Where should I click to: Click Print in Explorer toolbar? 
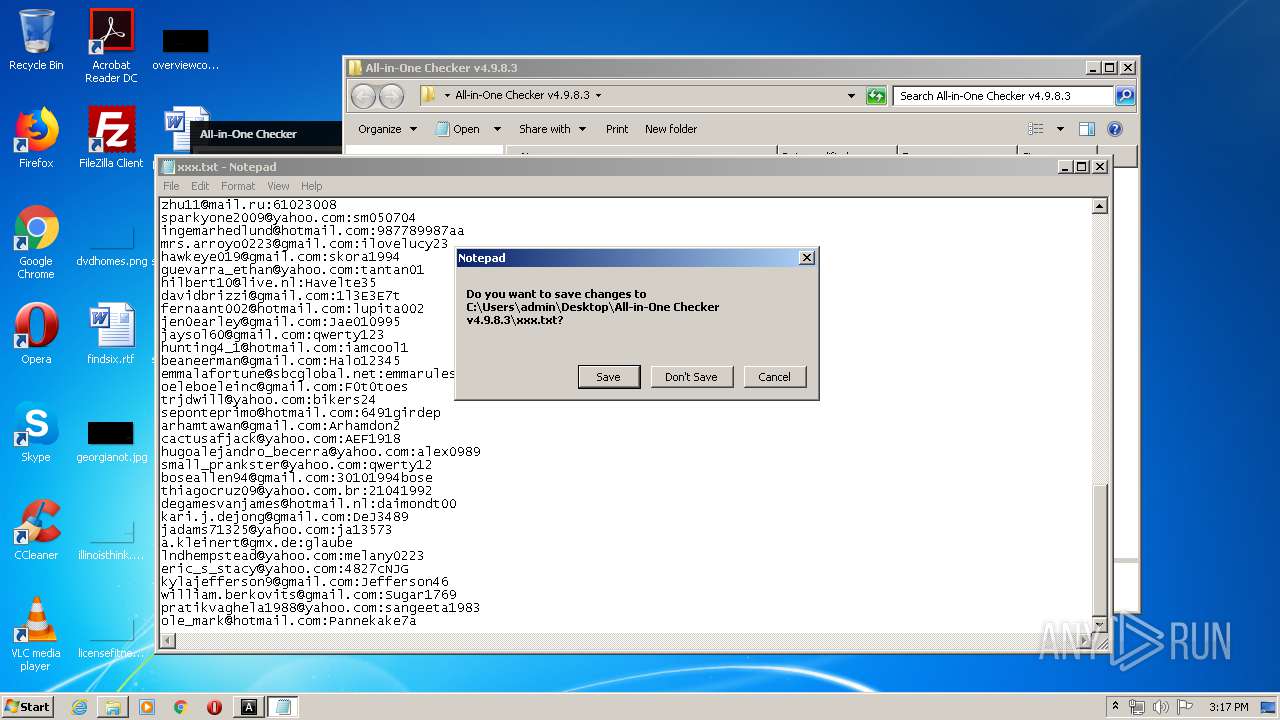coord(617,129)
